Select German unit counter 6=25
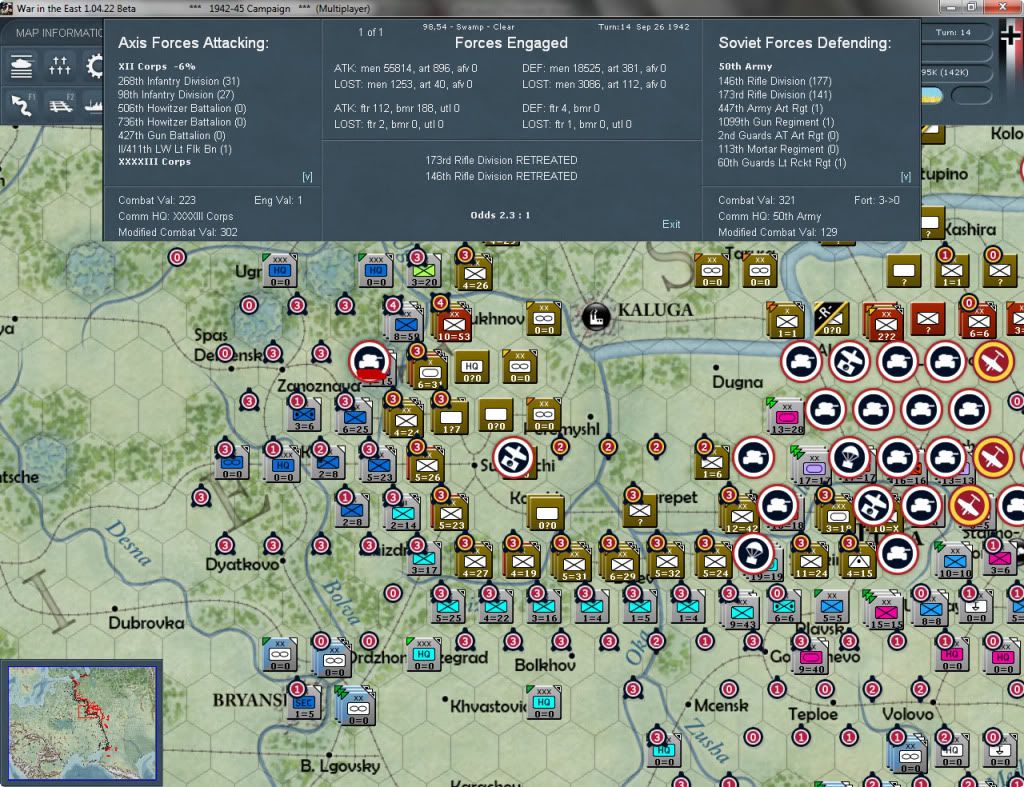Image resolution: width=1024 pixels, height=787 pixels. [x=355, y=417]
